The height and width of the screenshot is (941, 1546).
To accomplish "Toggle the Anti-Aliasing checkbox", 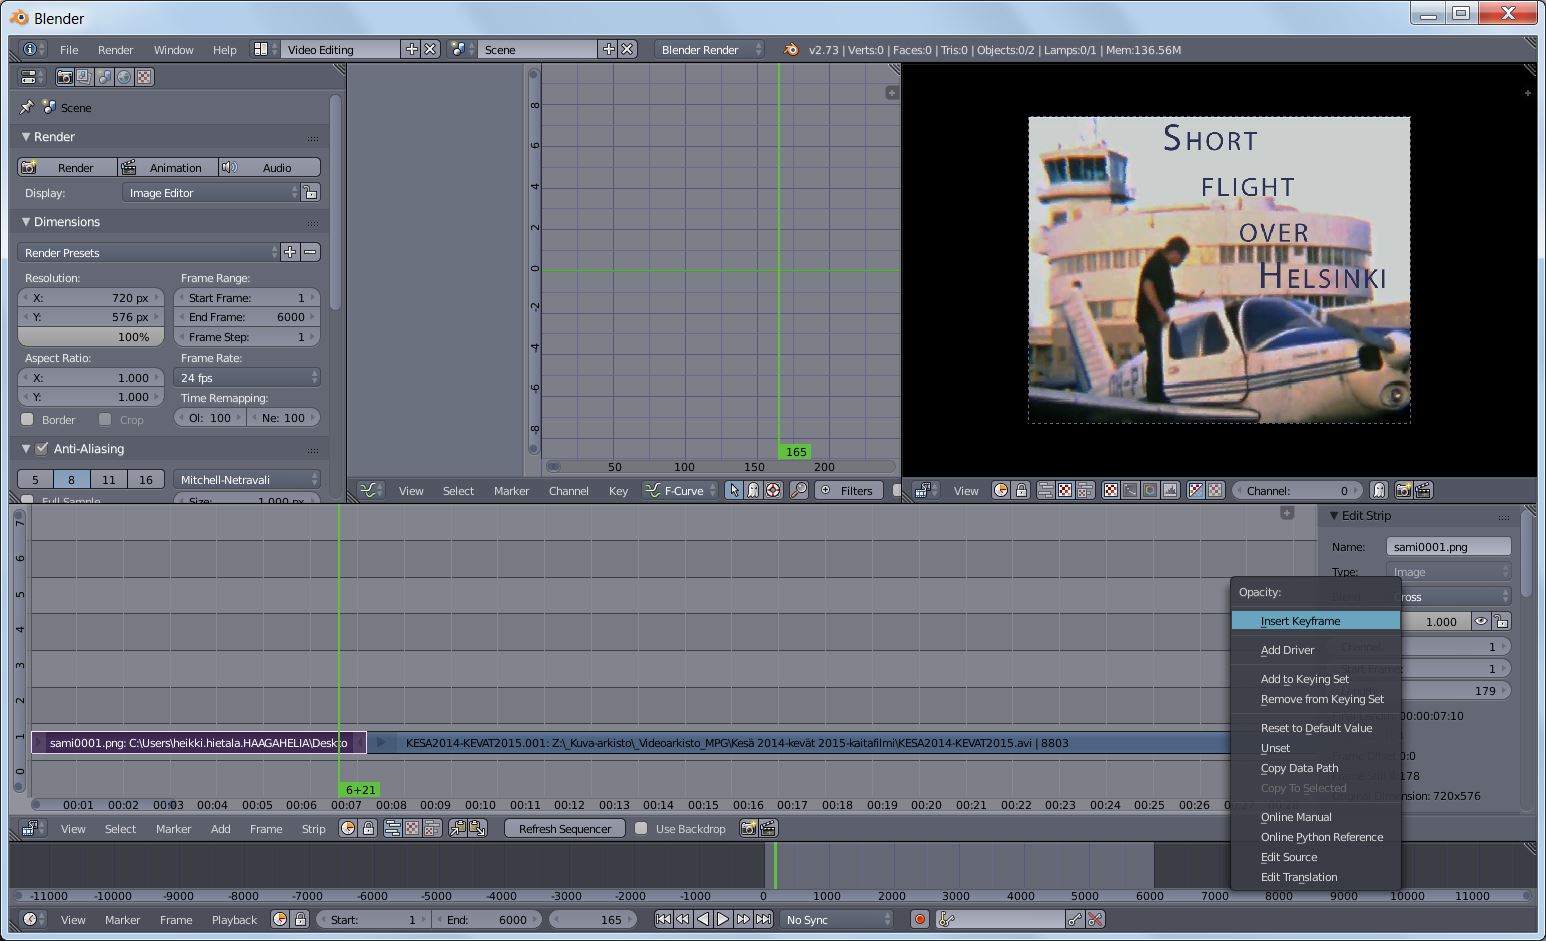I will point(42,448).
